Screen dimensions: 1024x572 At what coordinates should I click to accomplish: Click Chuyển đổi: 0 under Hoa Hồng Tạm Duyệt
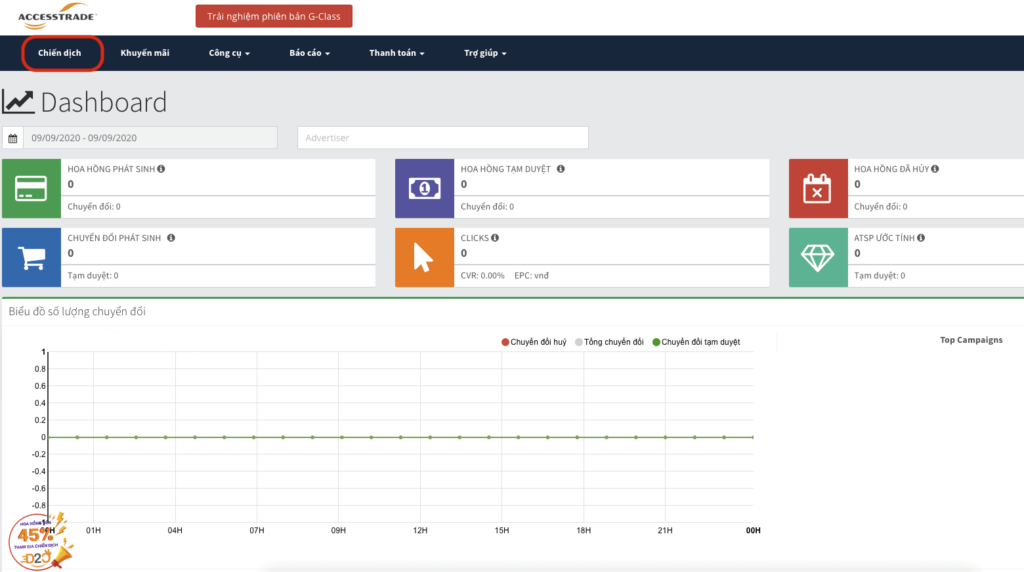tap(487, 206)
